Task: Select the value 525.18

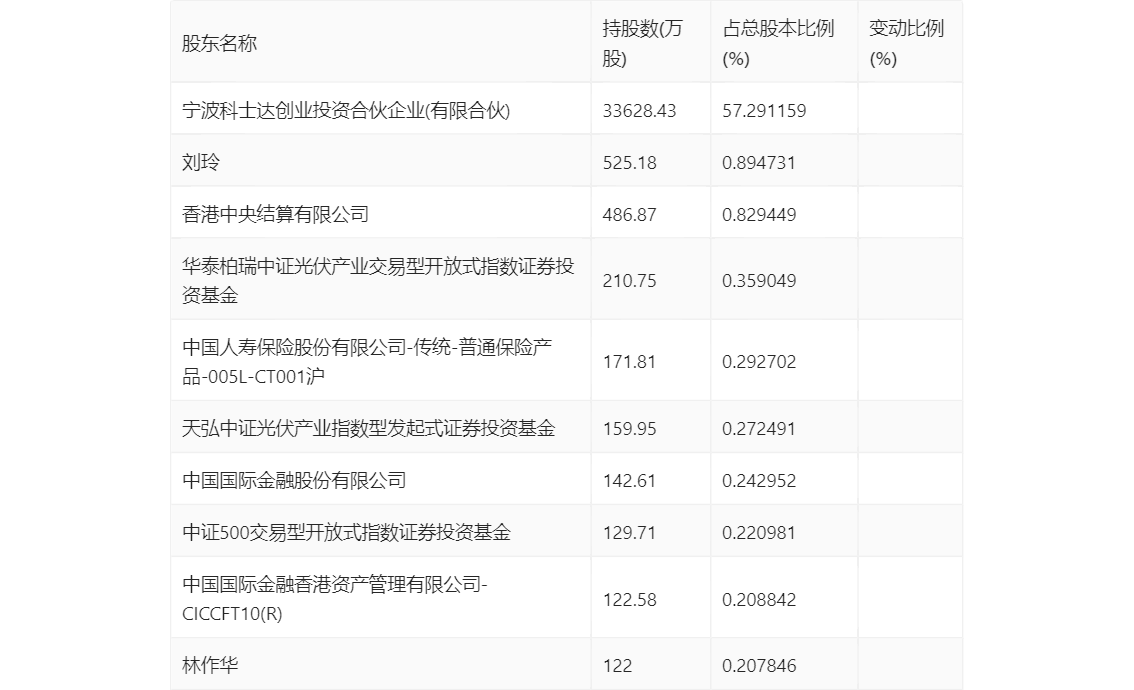Action: point(629,163)
